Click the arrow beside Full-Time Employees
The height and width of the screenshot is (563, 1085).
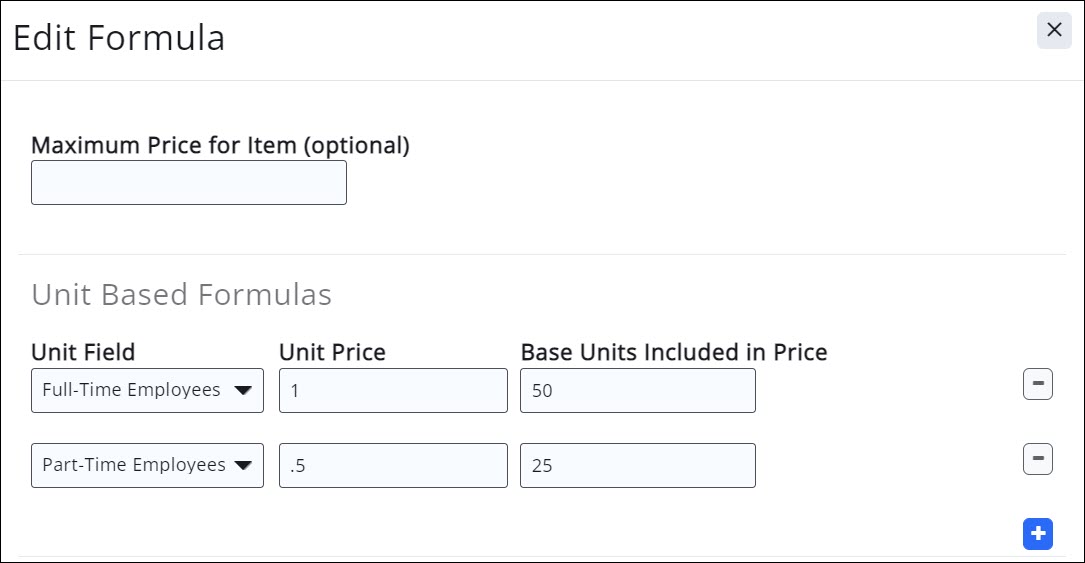click(x=242, y=391)
